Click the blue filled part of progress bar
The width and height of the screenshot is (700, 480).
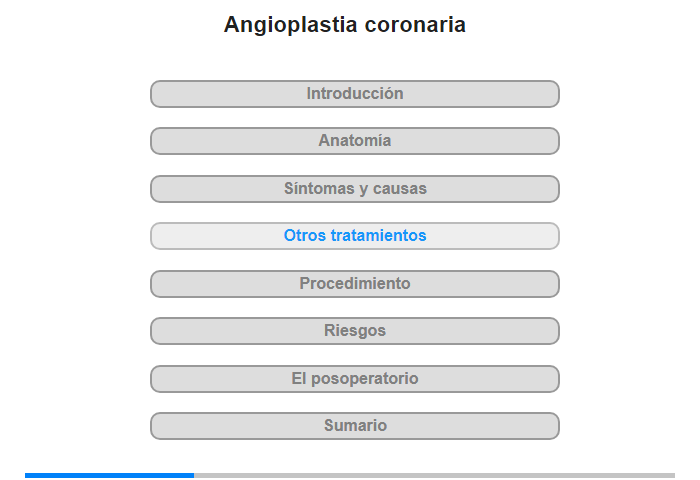110,475
